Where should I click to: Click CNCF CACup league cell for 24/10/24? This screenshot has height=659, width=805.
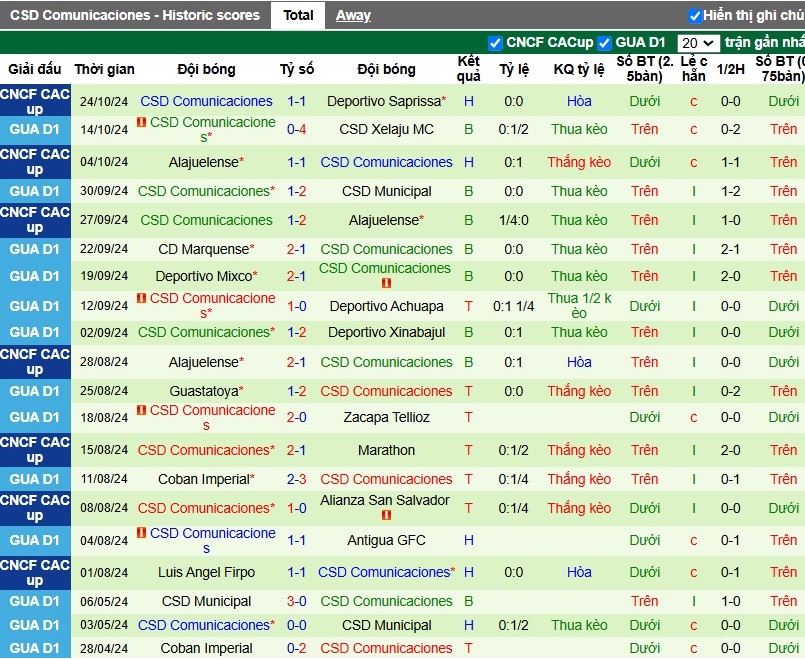[x=35, y=102]
